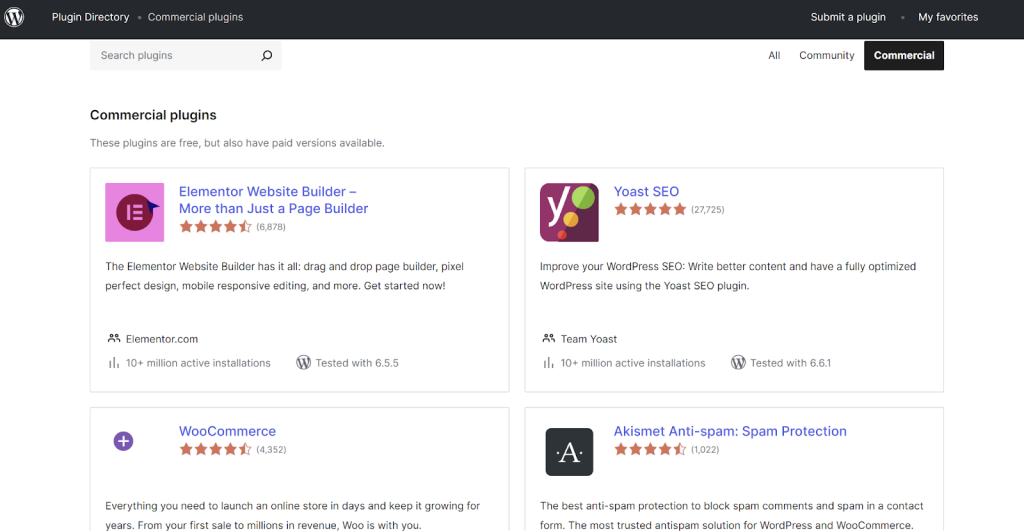Select the Commercial filter tab
1024x531 pixels.
point(904,56)
